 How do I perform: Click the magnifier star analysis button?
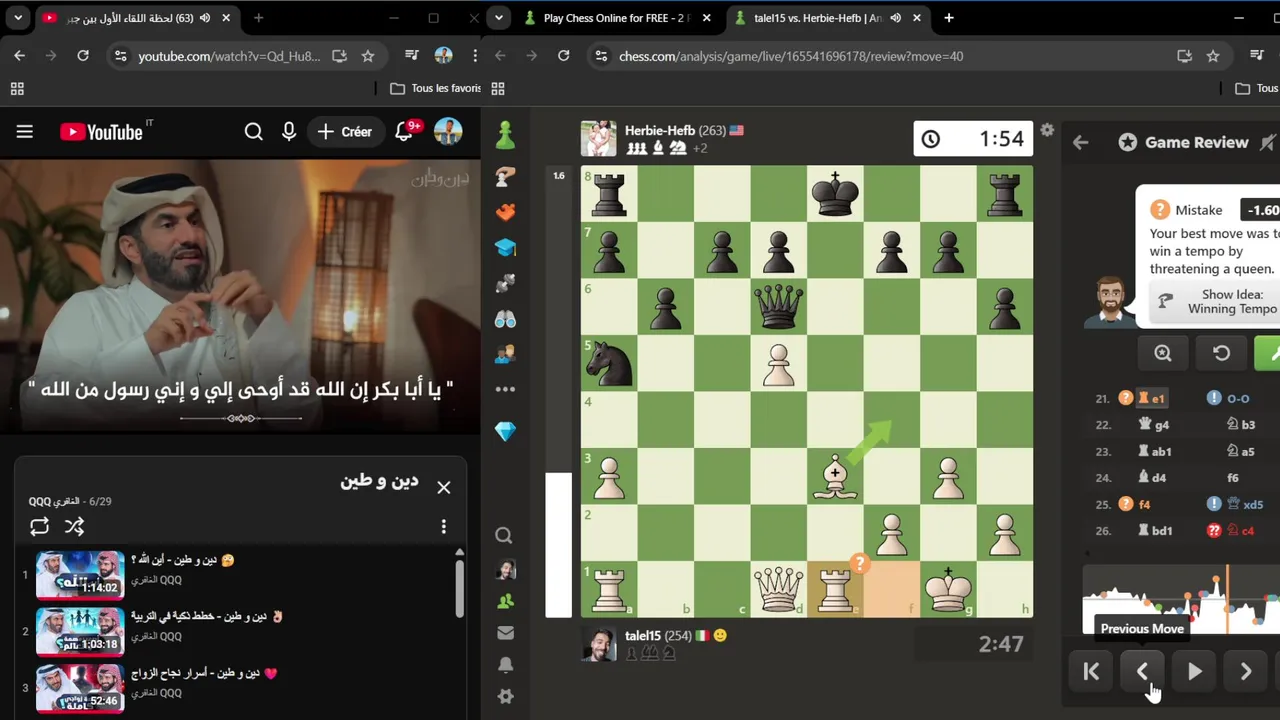(1162, 353)
